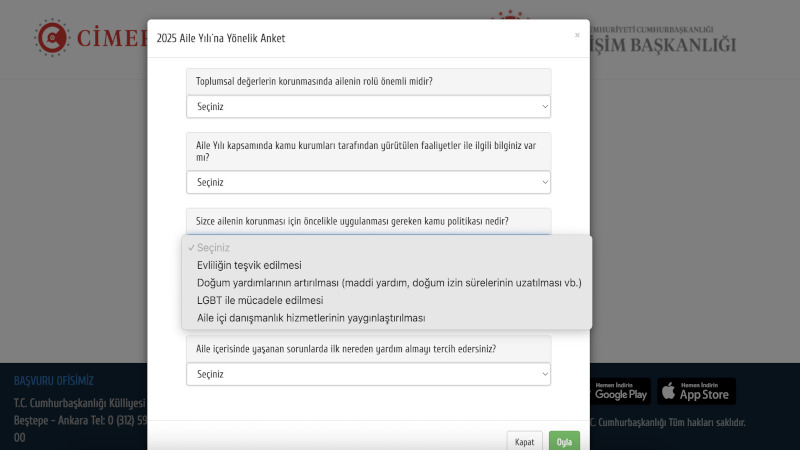Open the dropdown under 'Aile içerisinde yaşanan sorunlarda' question
Image resolution: width=800 pixels, height=450 pixels.
coord(368,374)
